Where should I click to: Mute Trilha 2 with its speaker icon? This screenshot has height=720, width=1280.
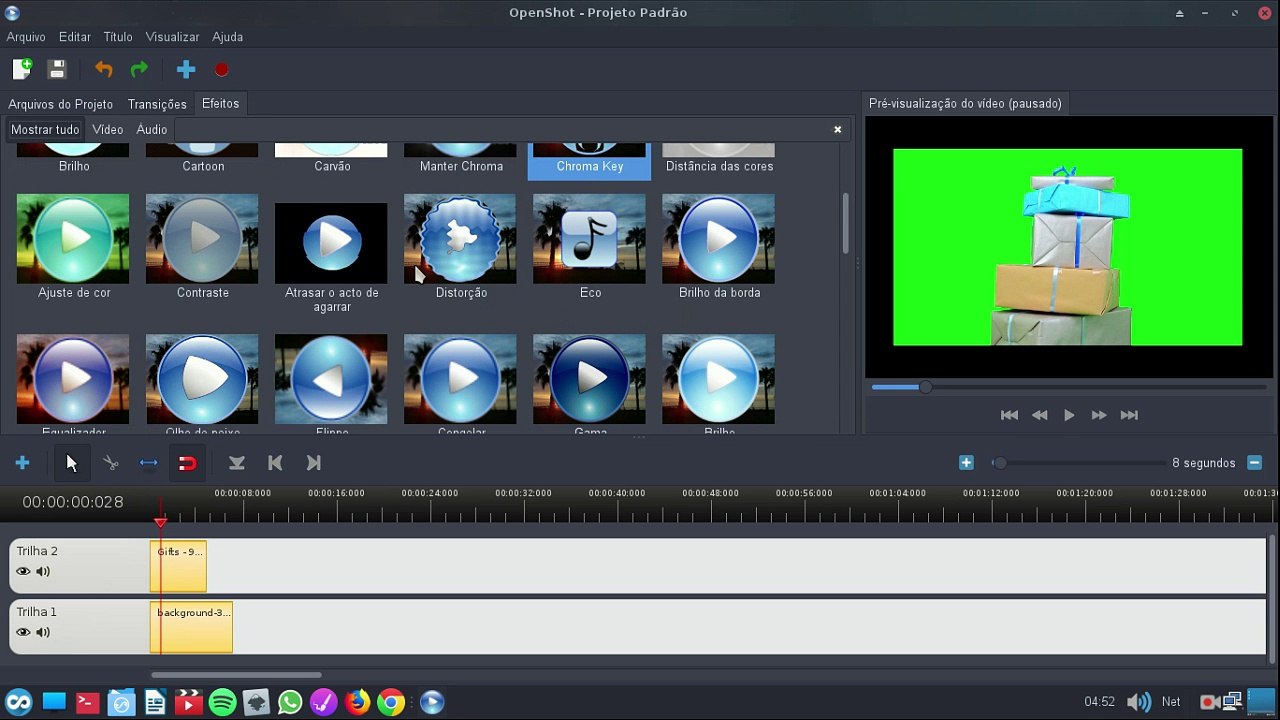(43, 572)
